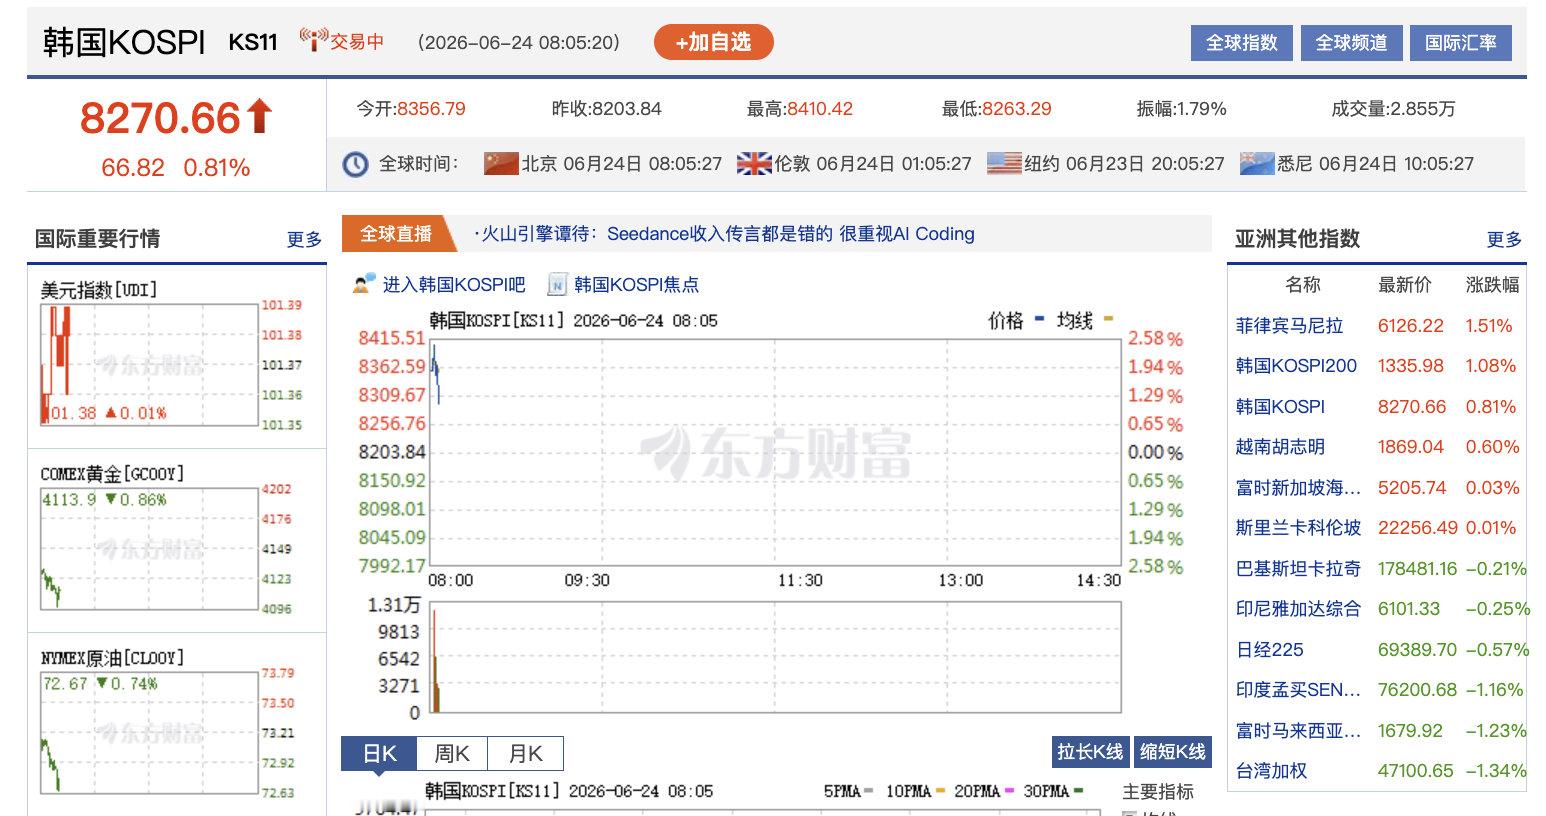Click the US flag beside New York time
Viewport: 1546px width, 816px height.
[1004, 163]
